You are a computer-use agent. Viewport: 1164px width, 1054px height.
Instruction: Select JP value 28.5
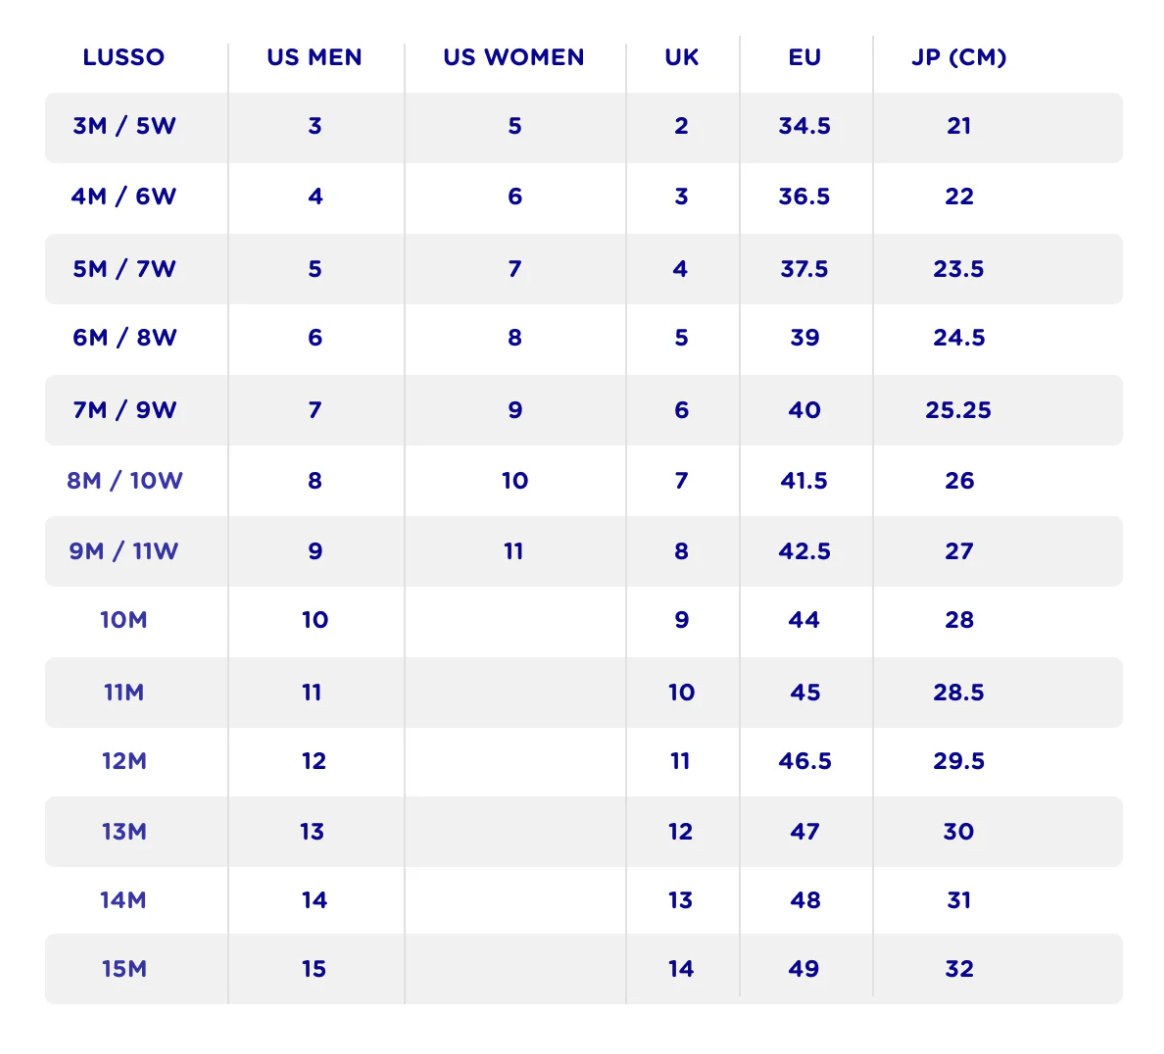coord(958,692)
